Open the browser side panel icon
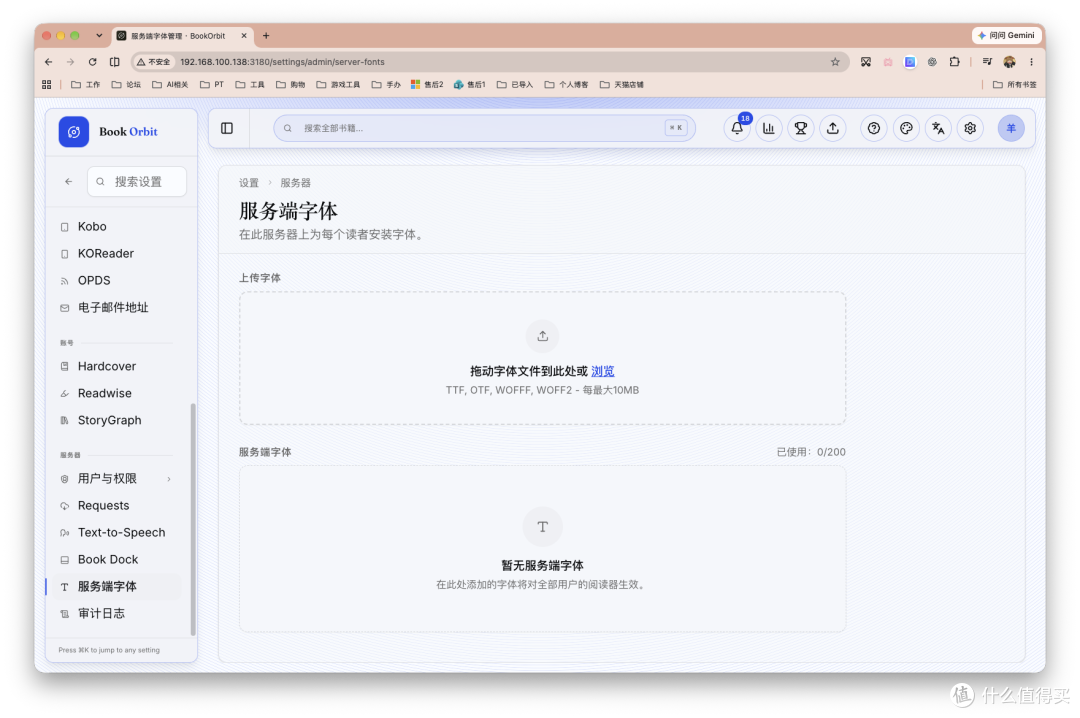 tap(114, 62)
